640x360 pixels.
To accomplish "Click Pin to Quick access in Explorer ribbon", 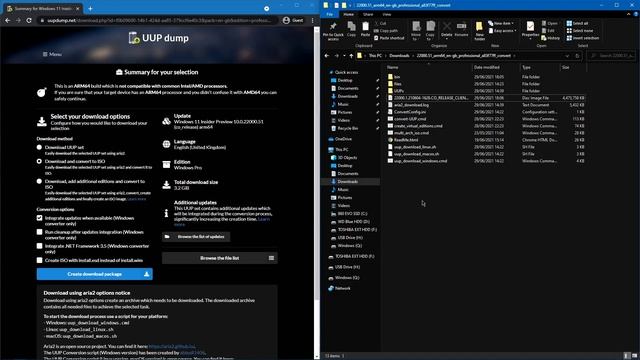I will pyautogui.click(x=333, y=31).
